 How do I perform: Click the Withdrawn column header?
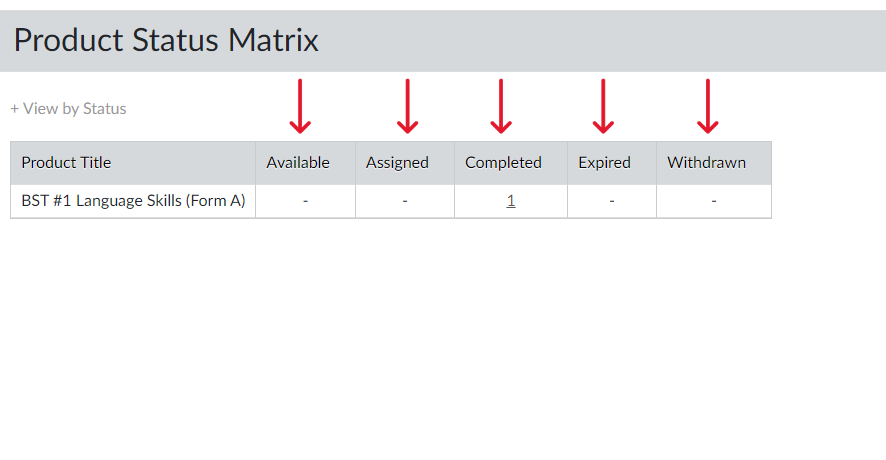click(x=706, y=163)
